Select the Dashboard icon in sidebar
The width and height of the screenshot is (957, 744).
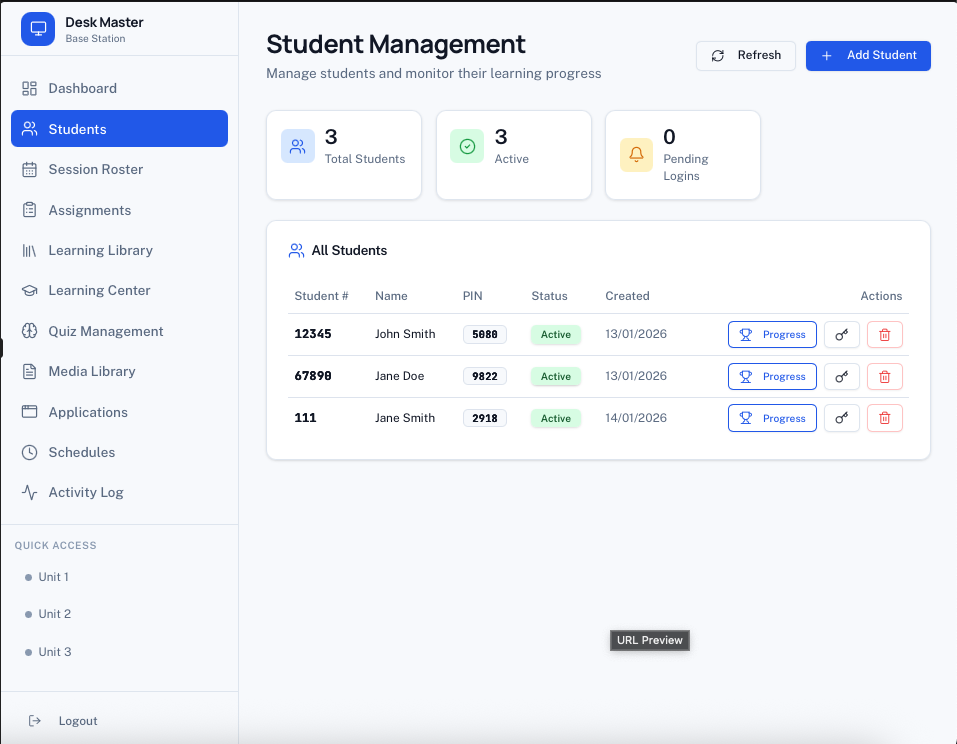coord(31,88)
